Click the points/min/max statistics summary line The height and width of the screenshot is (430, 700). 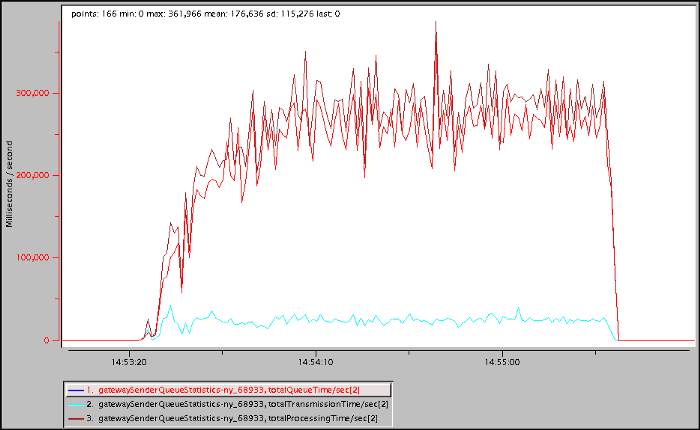pos(205,14)
